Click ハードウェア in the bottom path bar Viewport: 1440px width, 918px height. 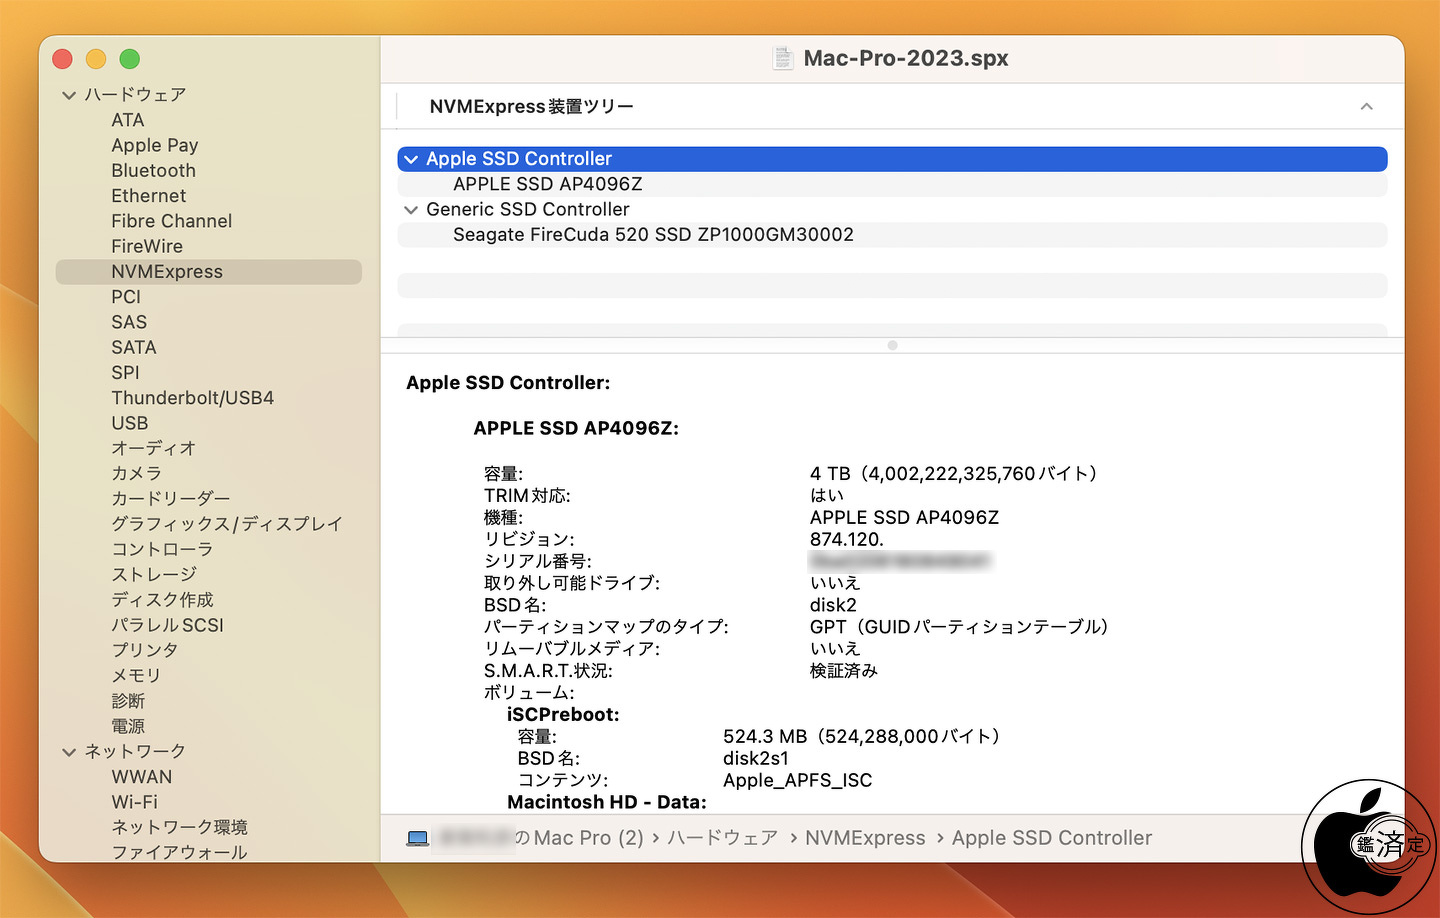coord(722,838)
